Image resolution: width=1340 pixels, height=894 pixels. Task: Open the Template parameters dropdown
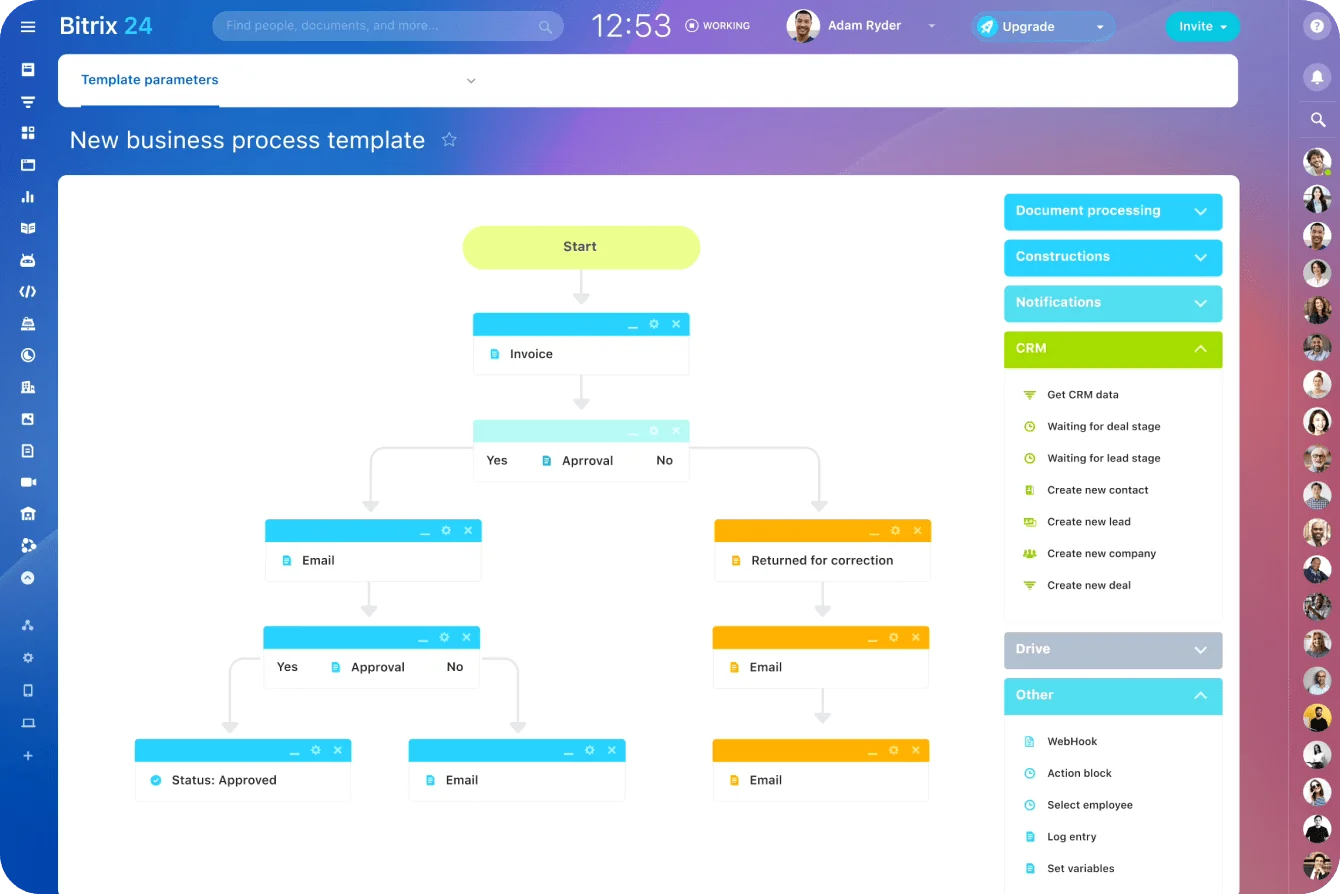(x=470, y=80)
